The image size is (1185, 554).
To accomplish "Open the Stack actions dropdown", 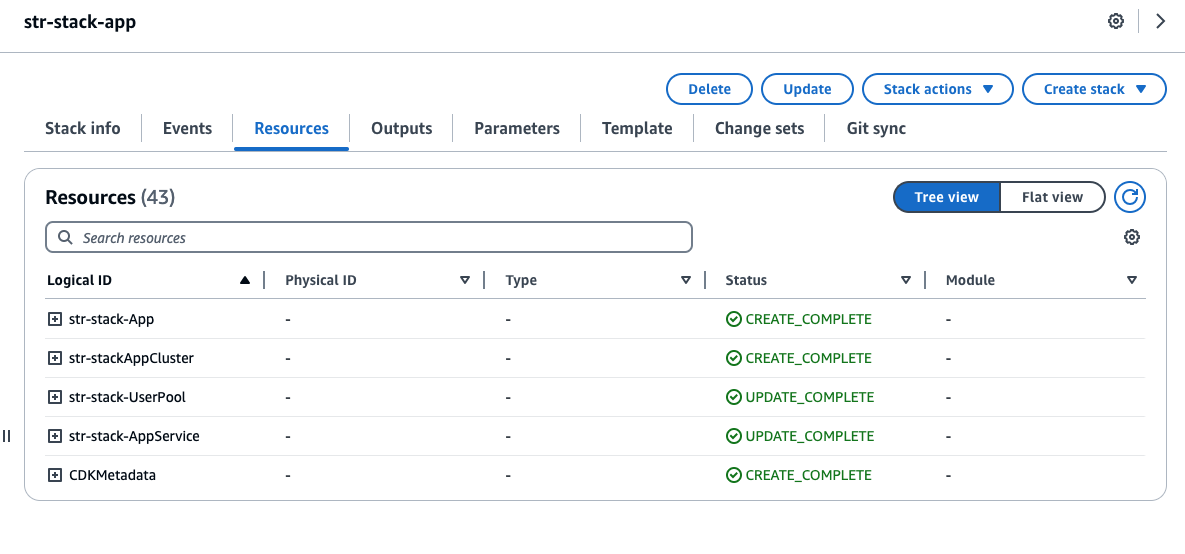I will [x=938, y=89].
